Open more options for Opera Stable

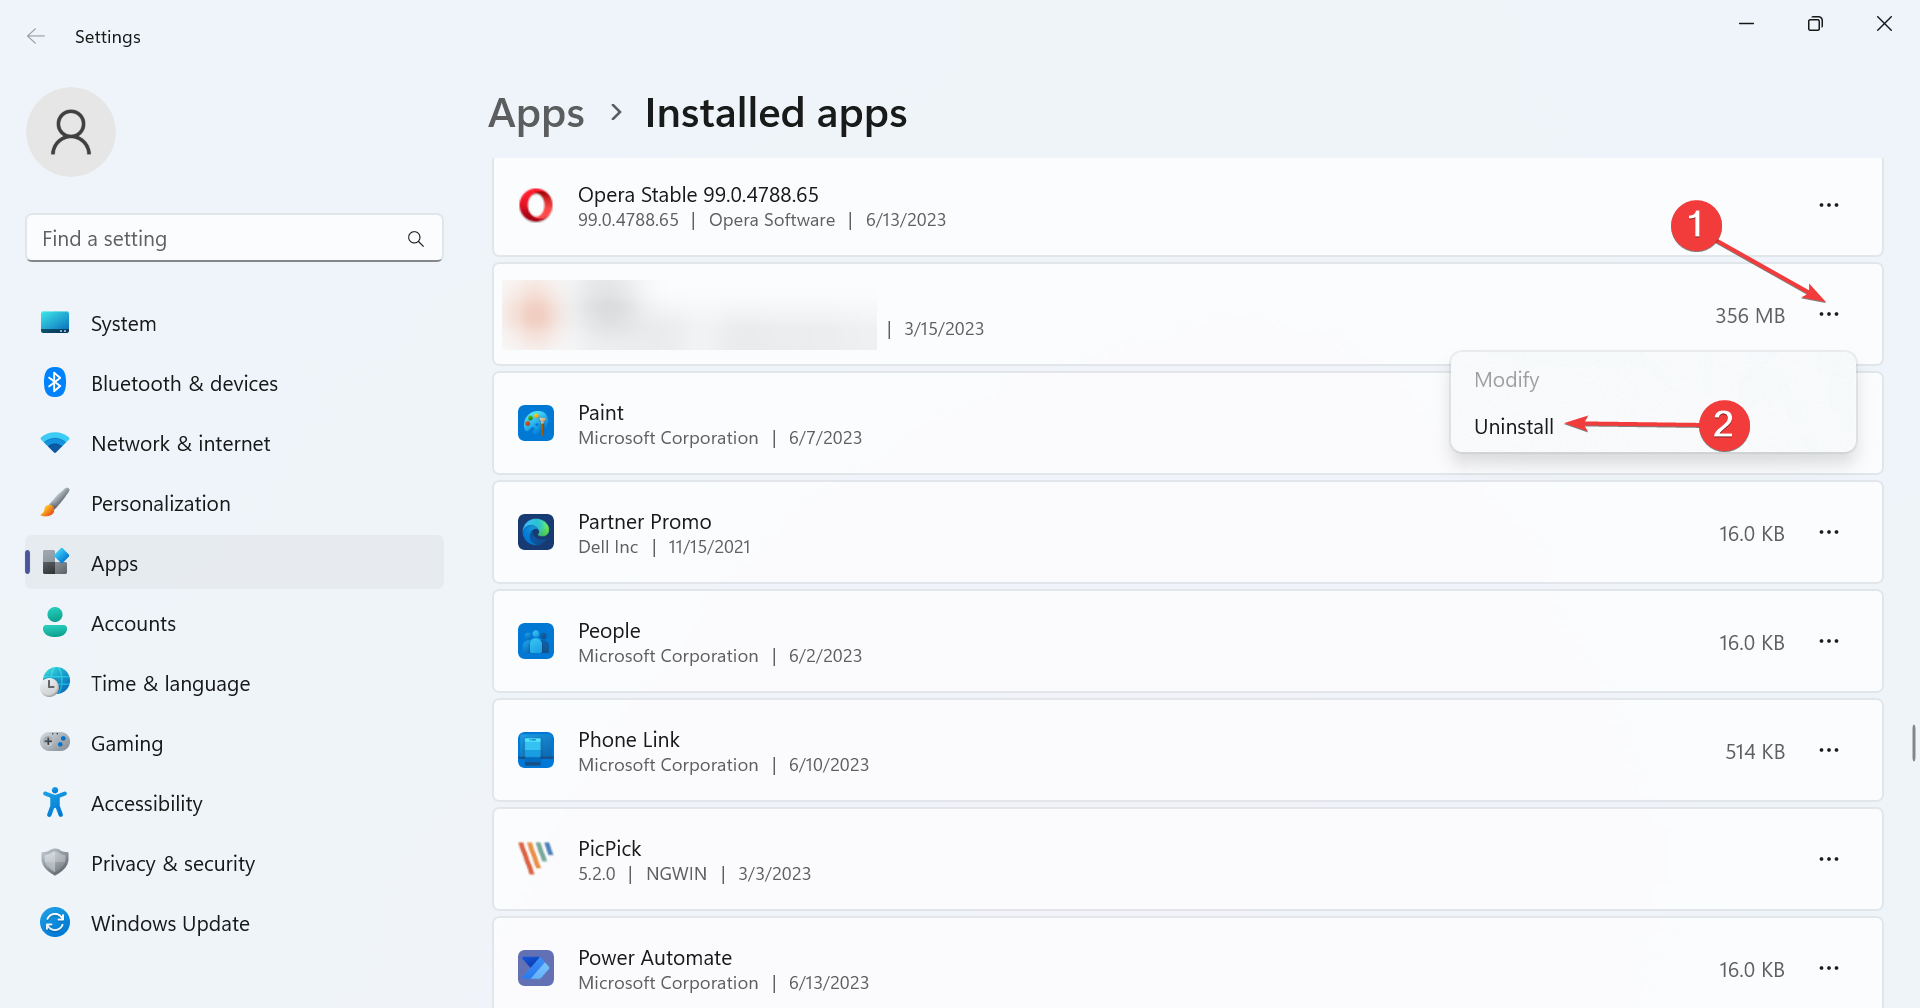click(1829, 205)
